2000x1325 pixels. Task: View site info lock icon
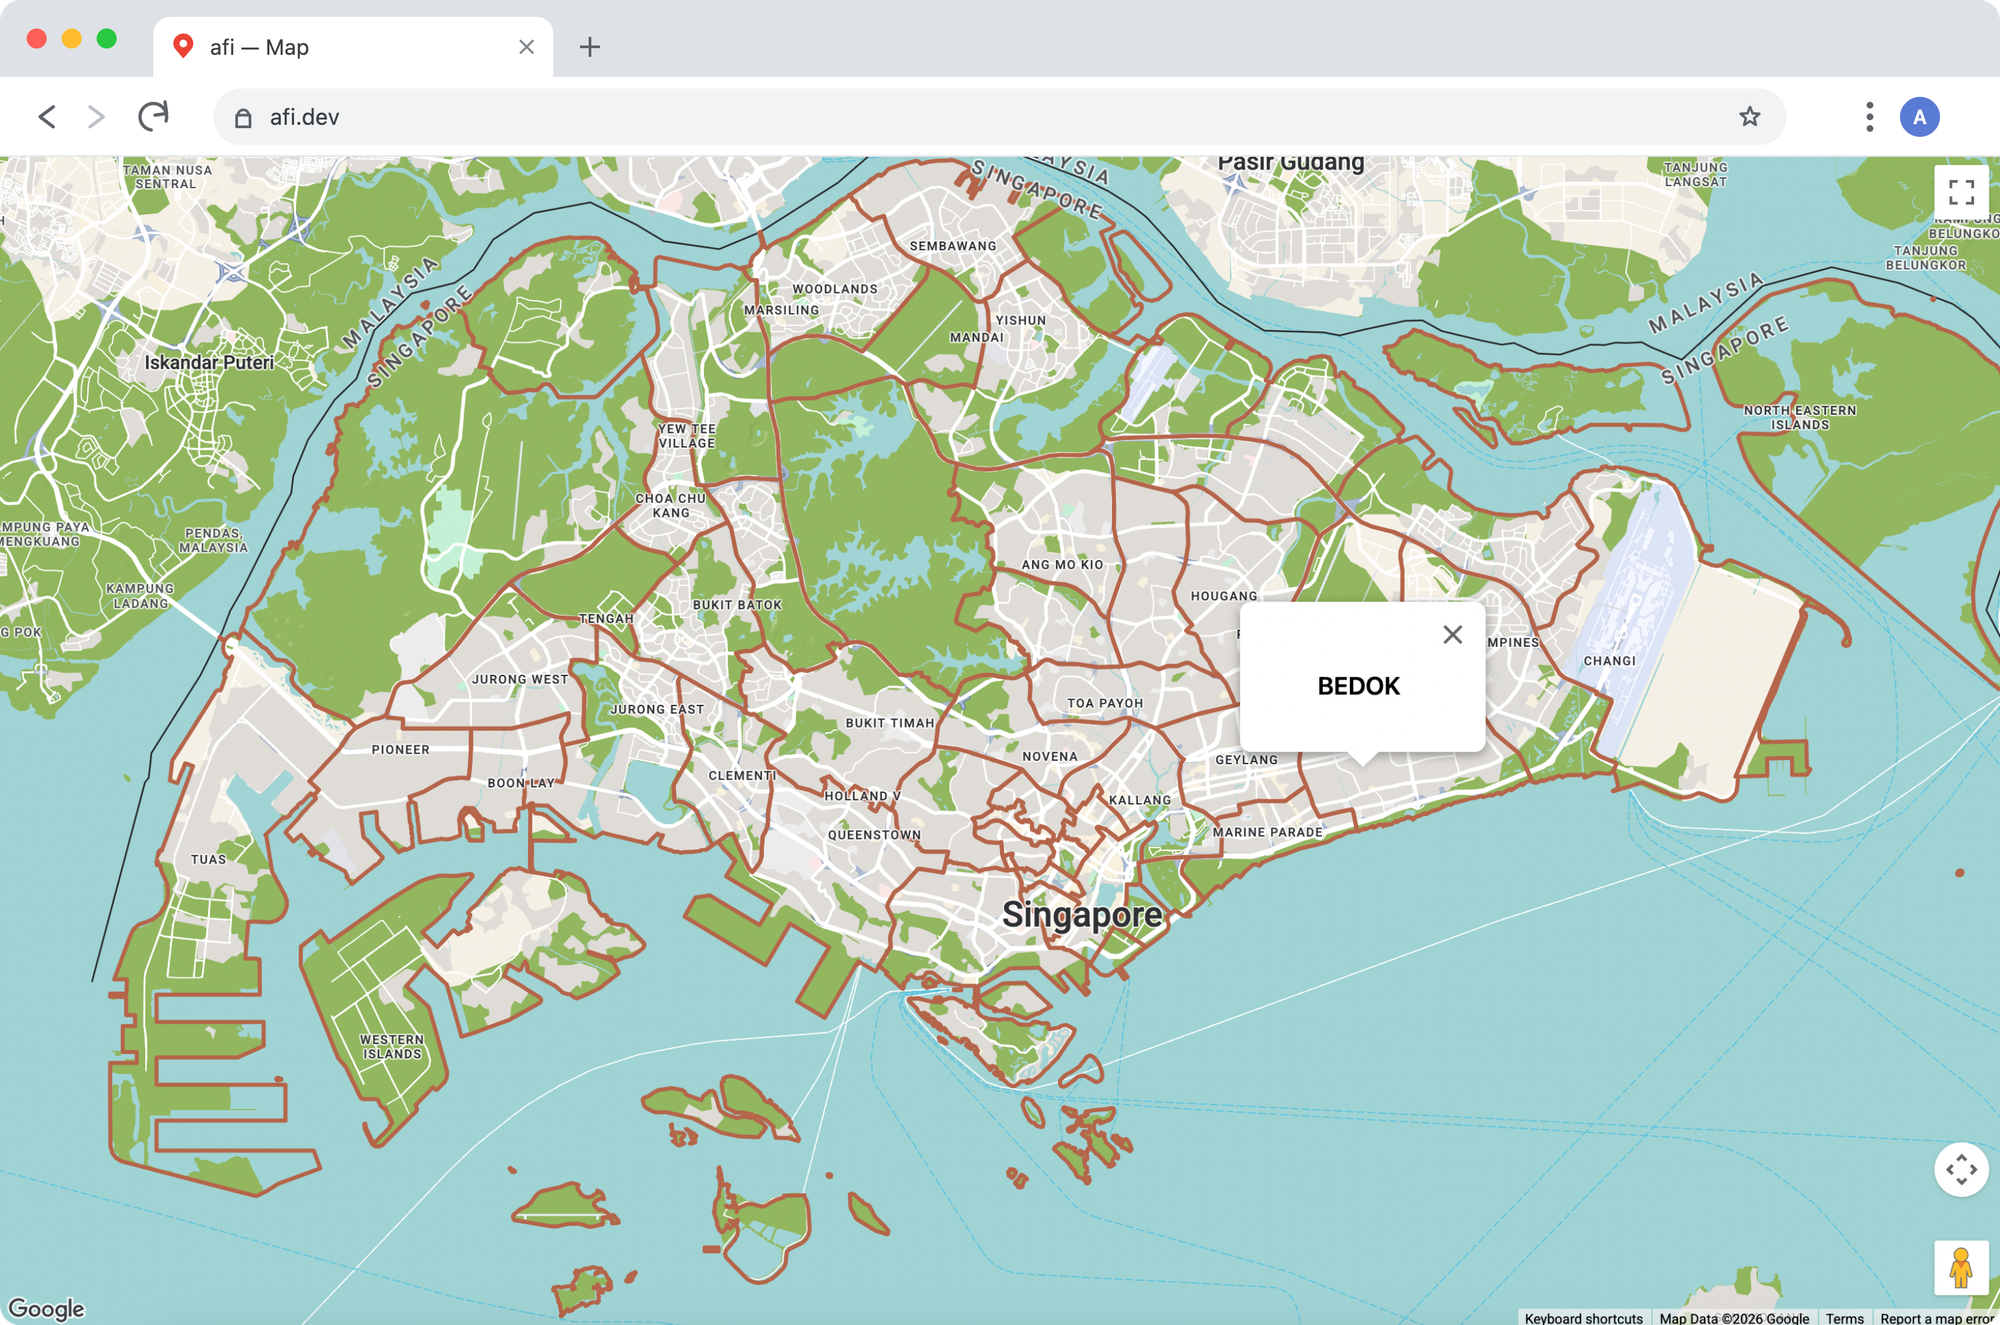coord(243,118)
